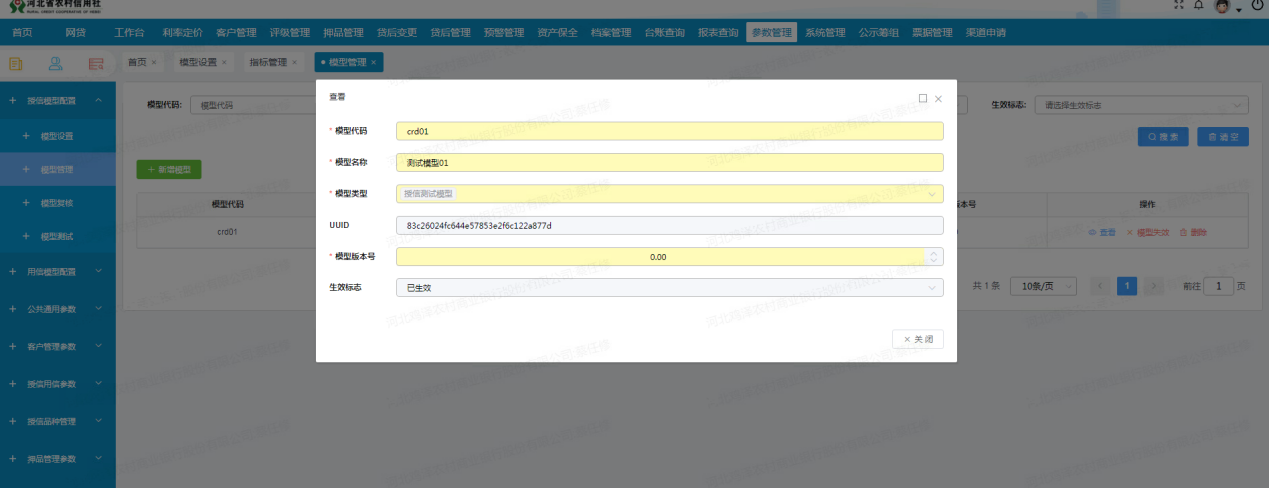Click the plus icon beside 授信模型配置
The height and width of the screenshot is (488, 1269).
click(12, 101)
